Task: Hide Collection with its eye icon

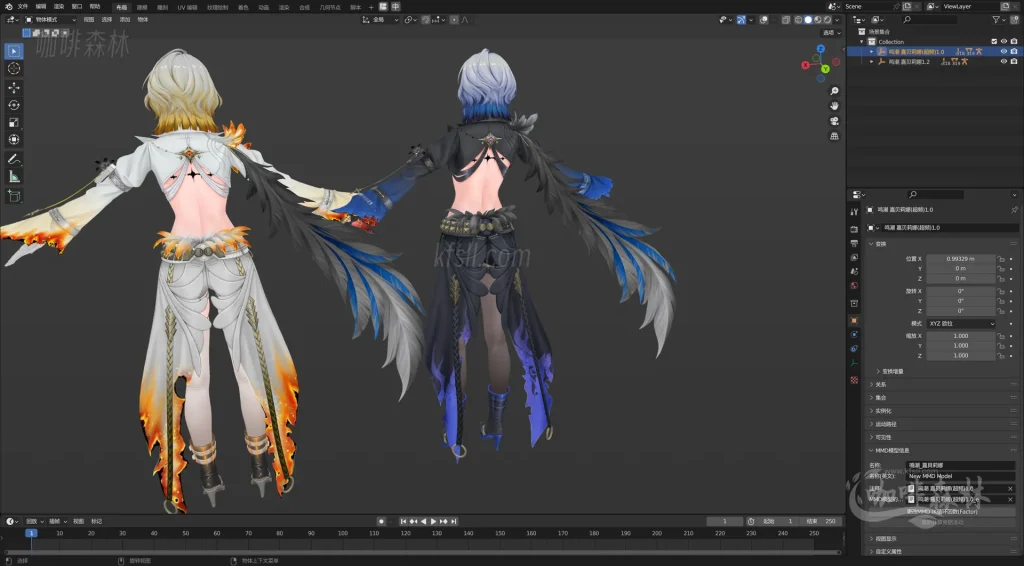Action: [x=1004, y=41]
